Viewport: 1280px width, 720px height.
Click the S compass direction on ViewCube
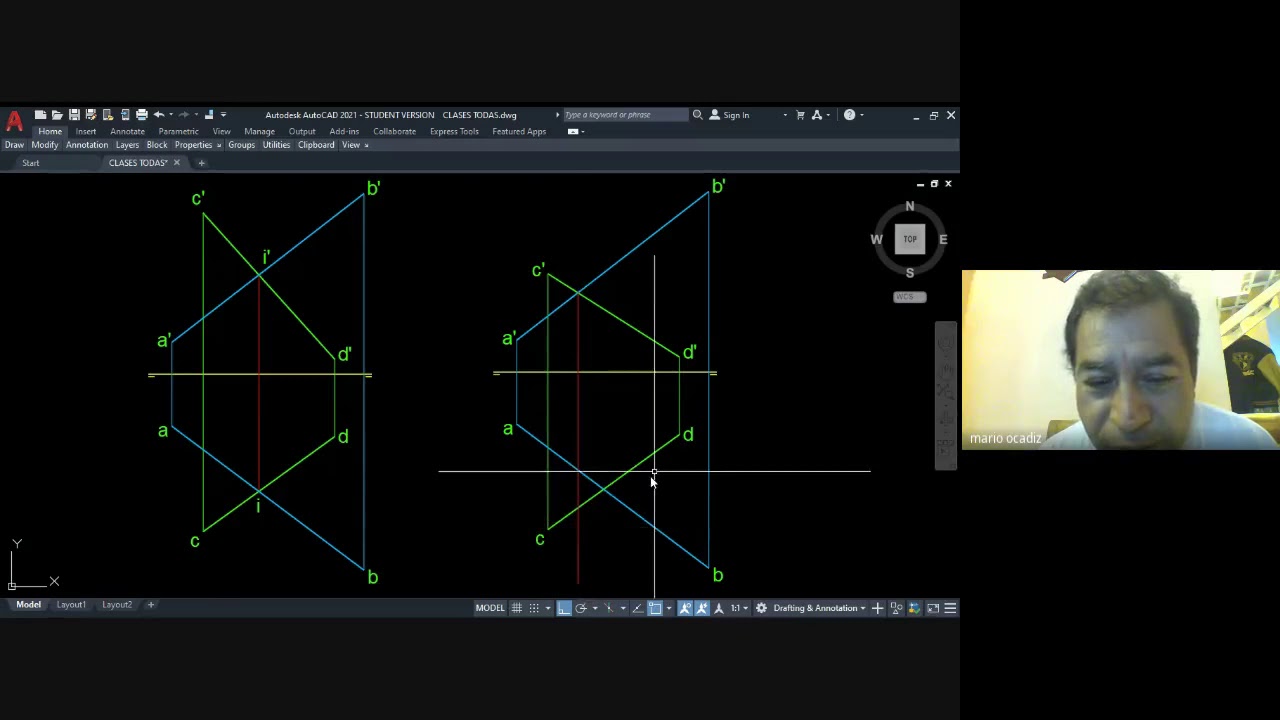tap(910, 273)
